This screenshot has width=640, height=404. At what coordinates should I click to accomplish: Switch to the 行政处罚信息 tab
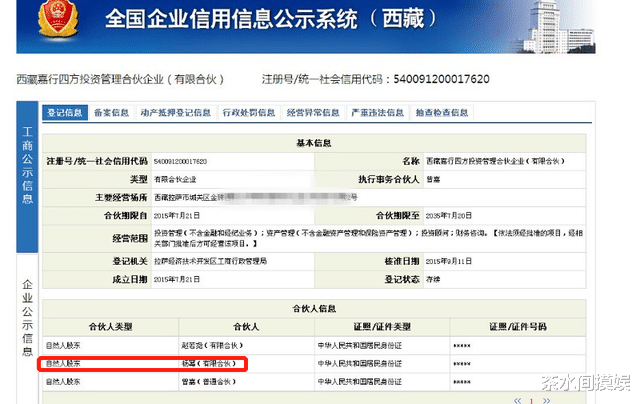249,113
